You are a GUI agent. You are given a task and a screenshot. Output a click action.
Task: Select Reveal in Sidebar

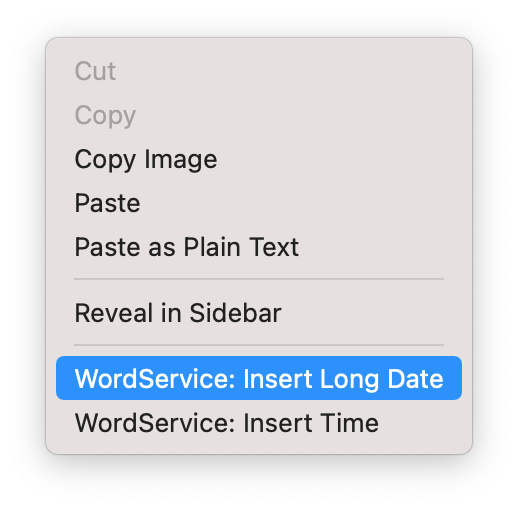click(x=259, y=313)
